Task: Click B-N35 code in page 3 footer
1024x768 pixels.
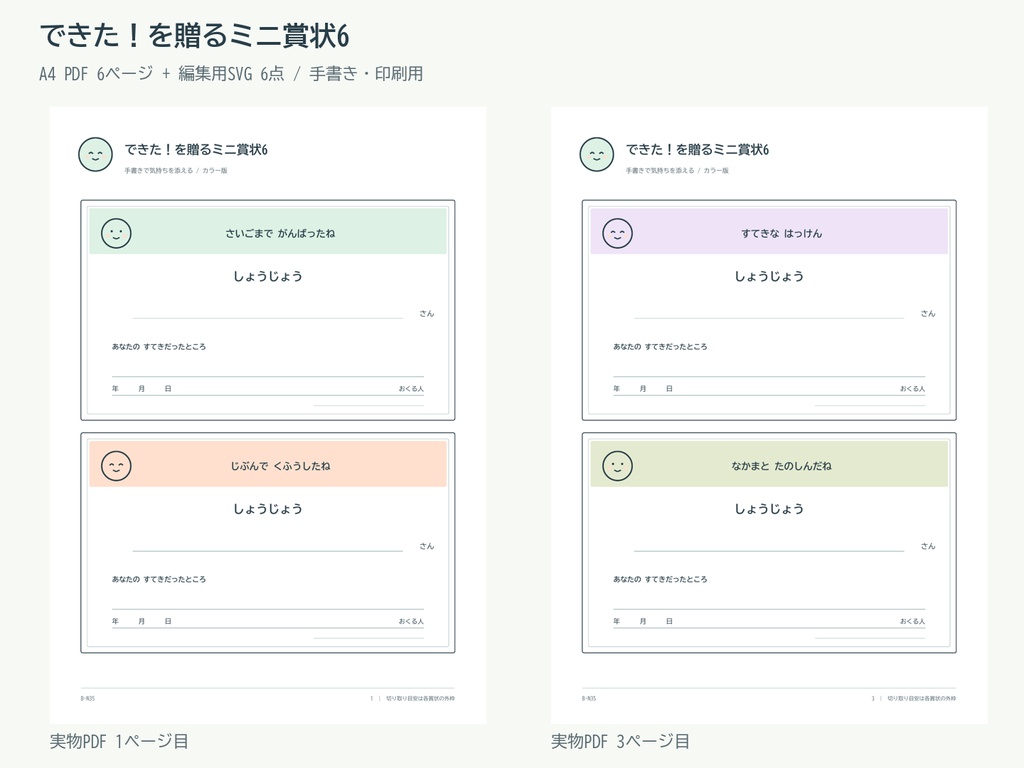Action: pyautogui.click(x=589, y=698)
